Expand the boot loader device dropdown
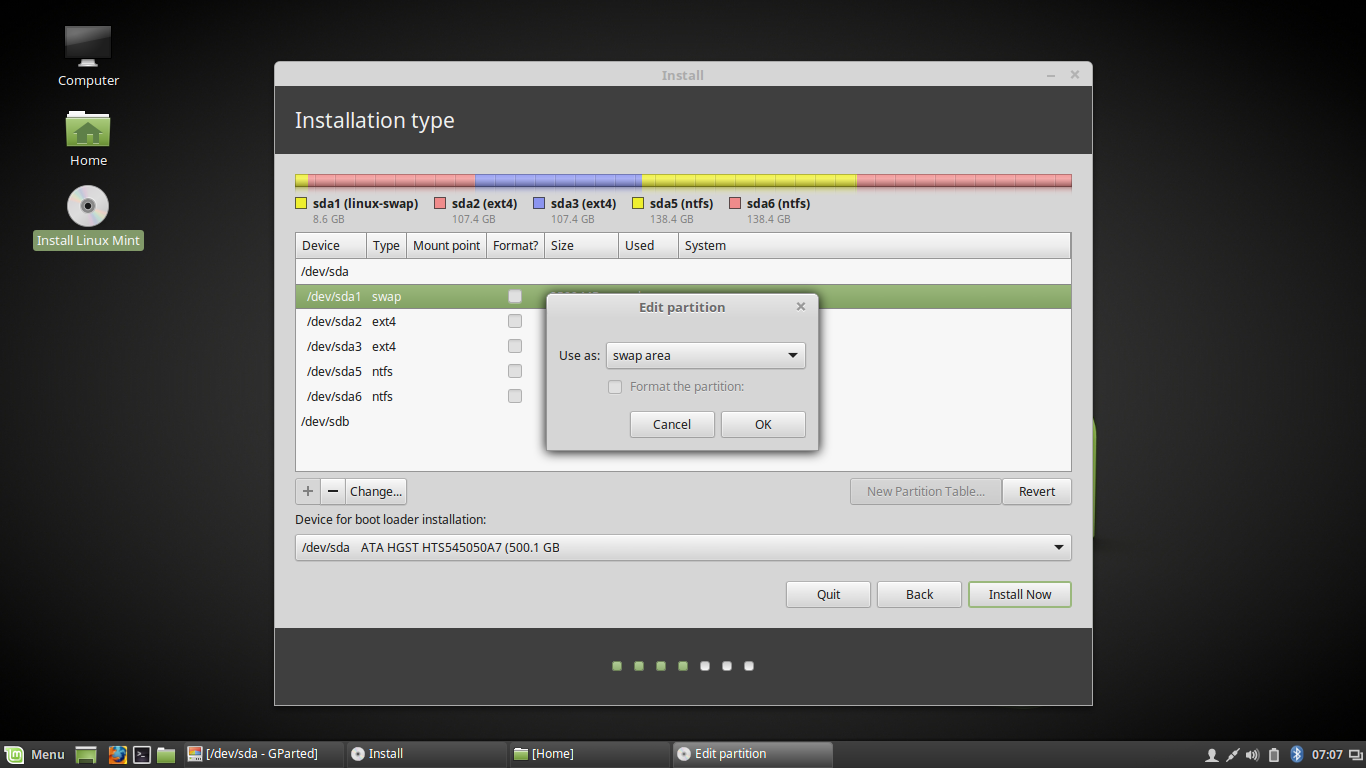1366x768 pixels. (683, 547)
